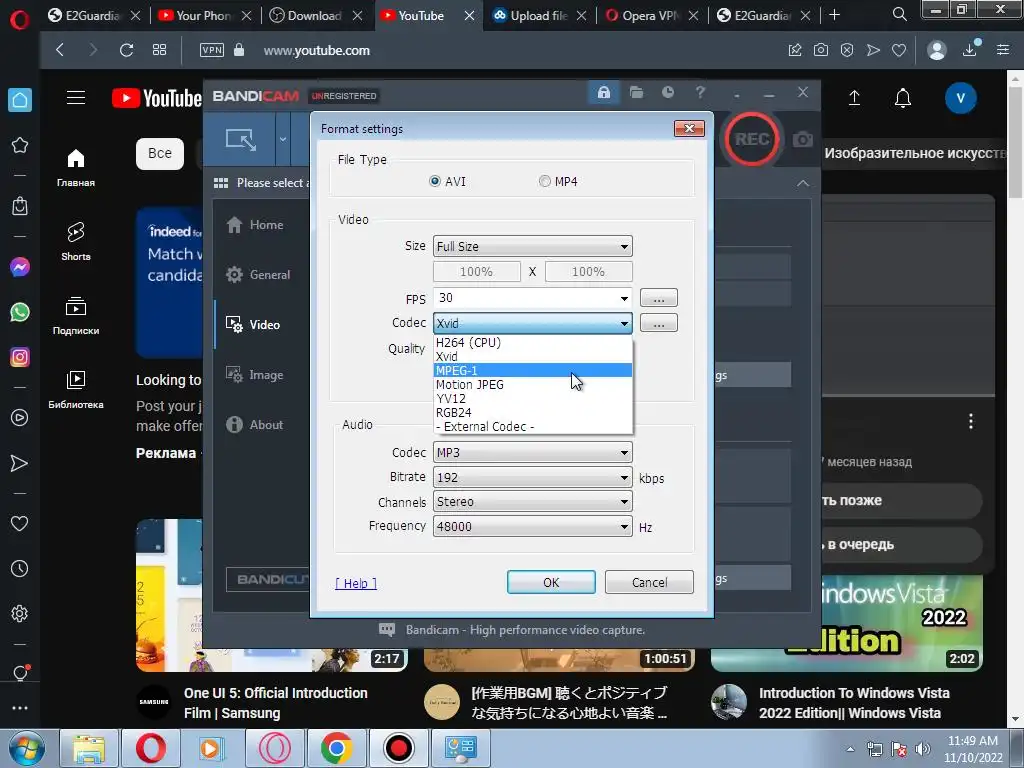Click the Opera VPN badge in address bar

coord(212,50)
